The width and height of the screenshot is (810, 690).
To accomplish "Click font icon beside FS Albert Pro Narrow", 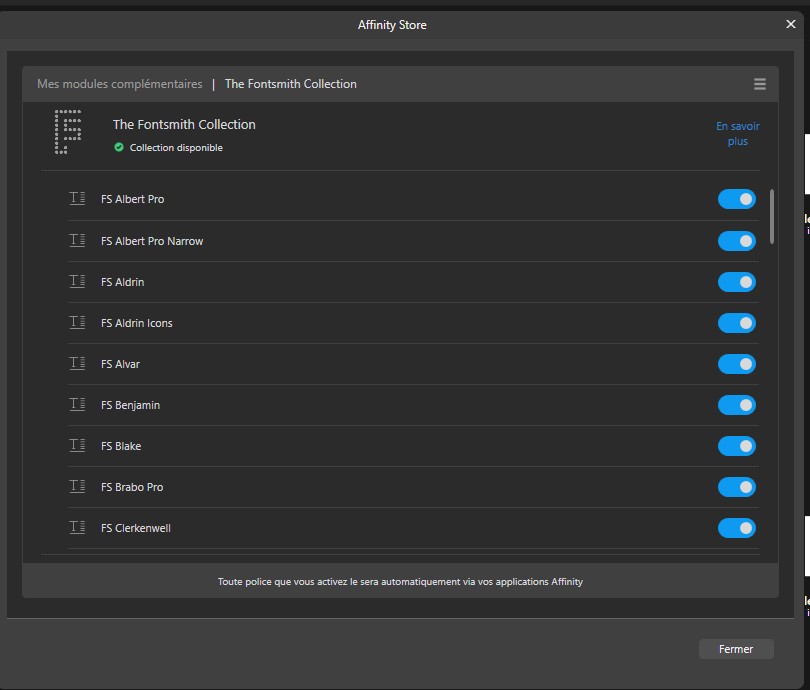I will 77,240.
